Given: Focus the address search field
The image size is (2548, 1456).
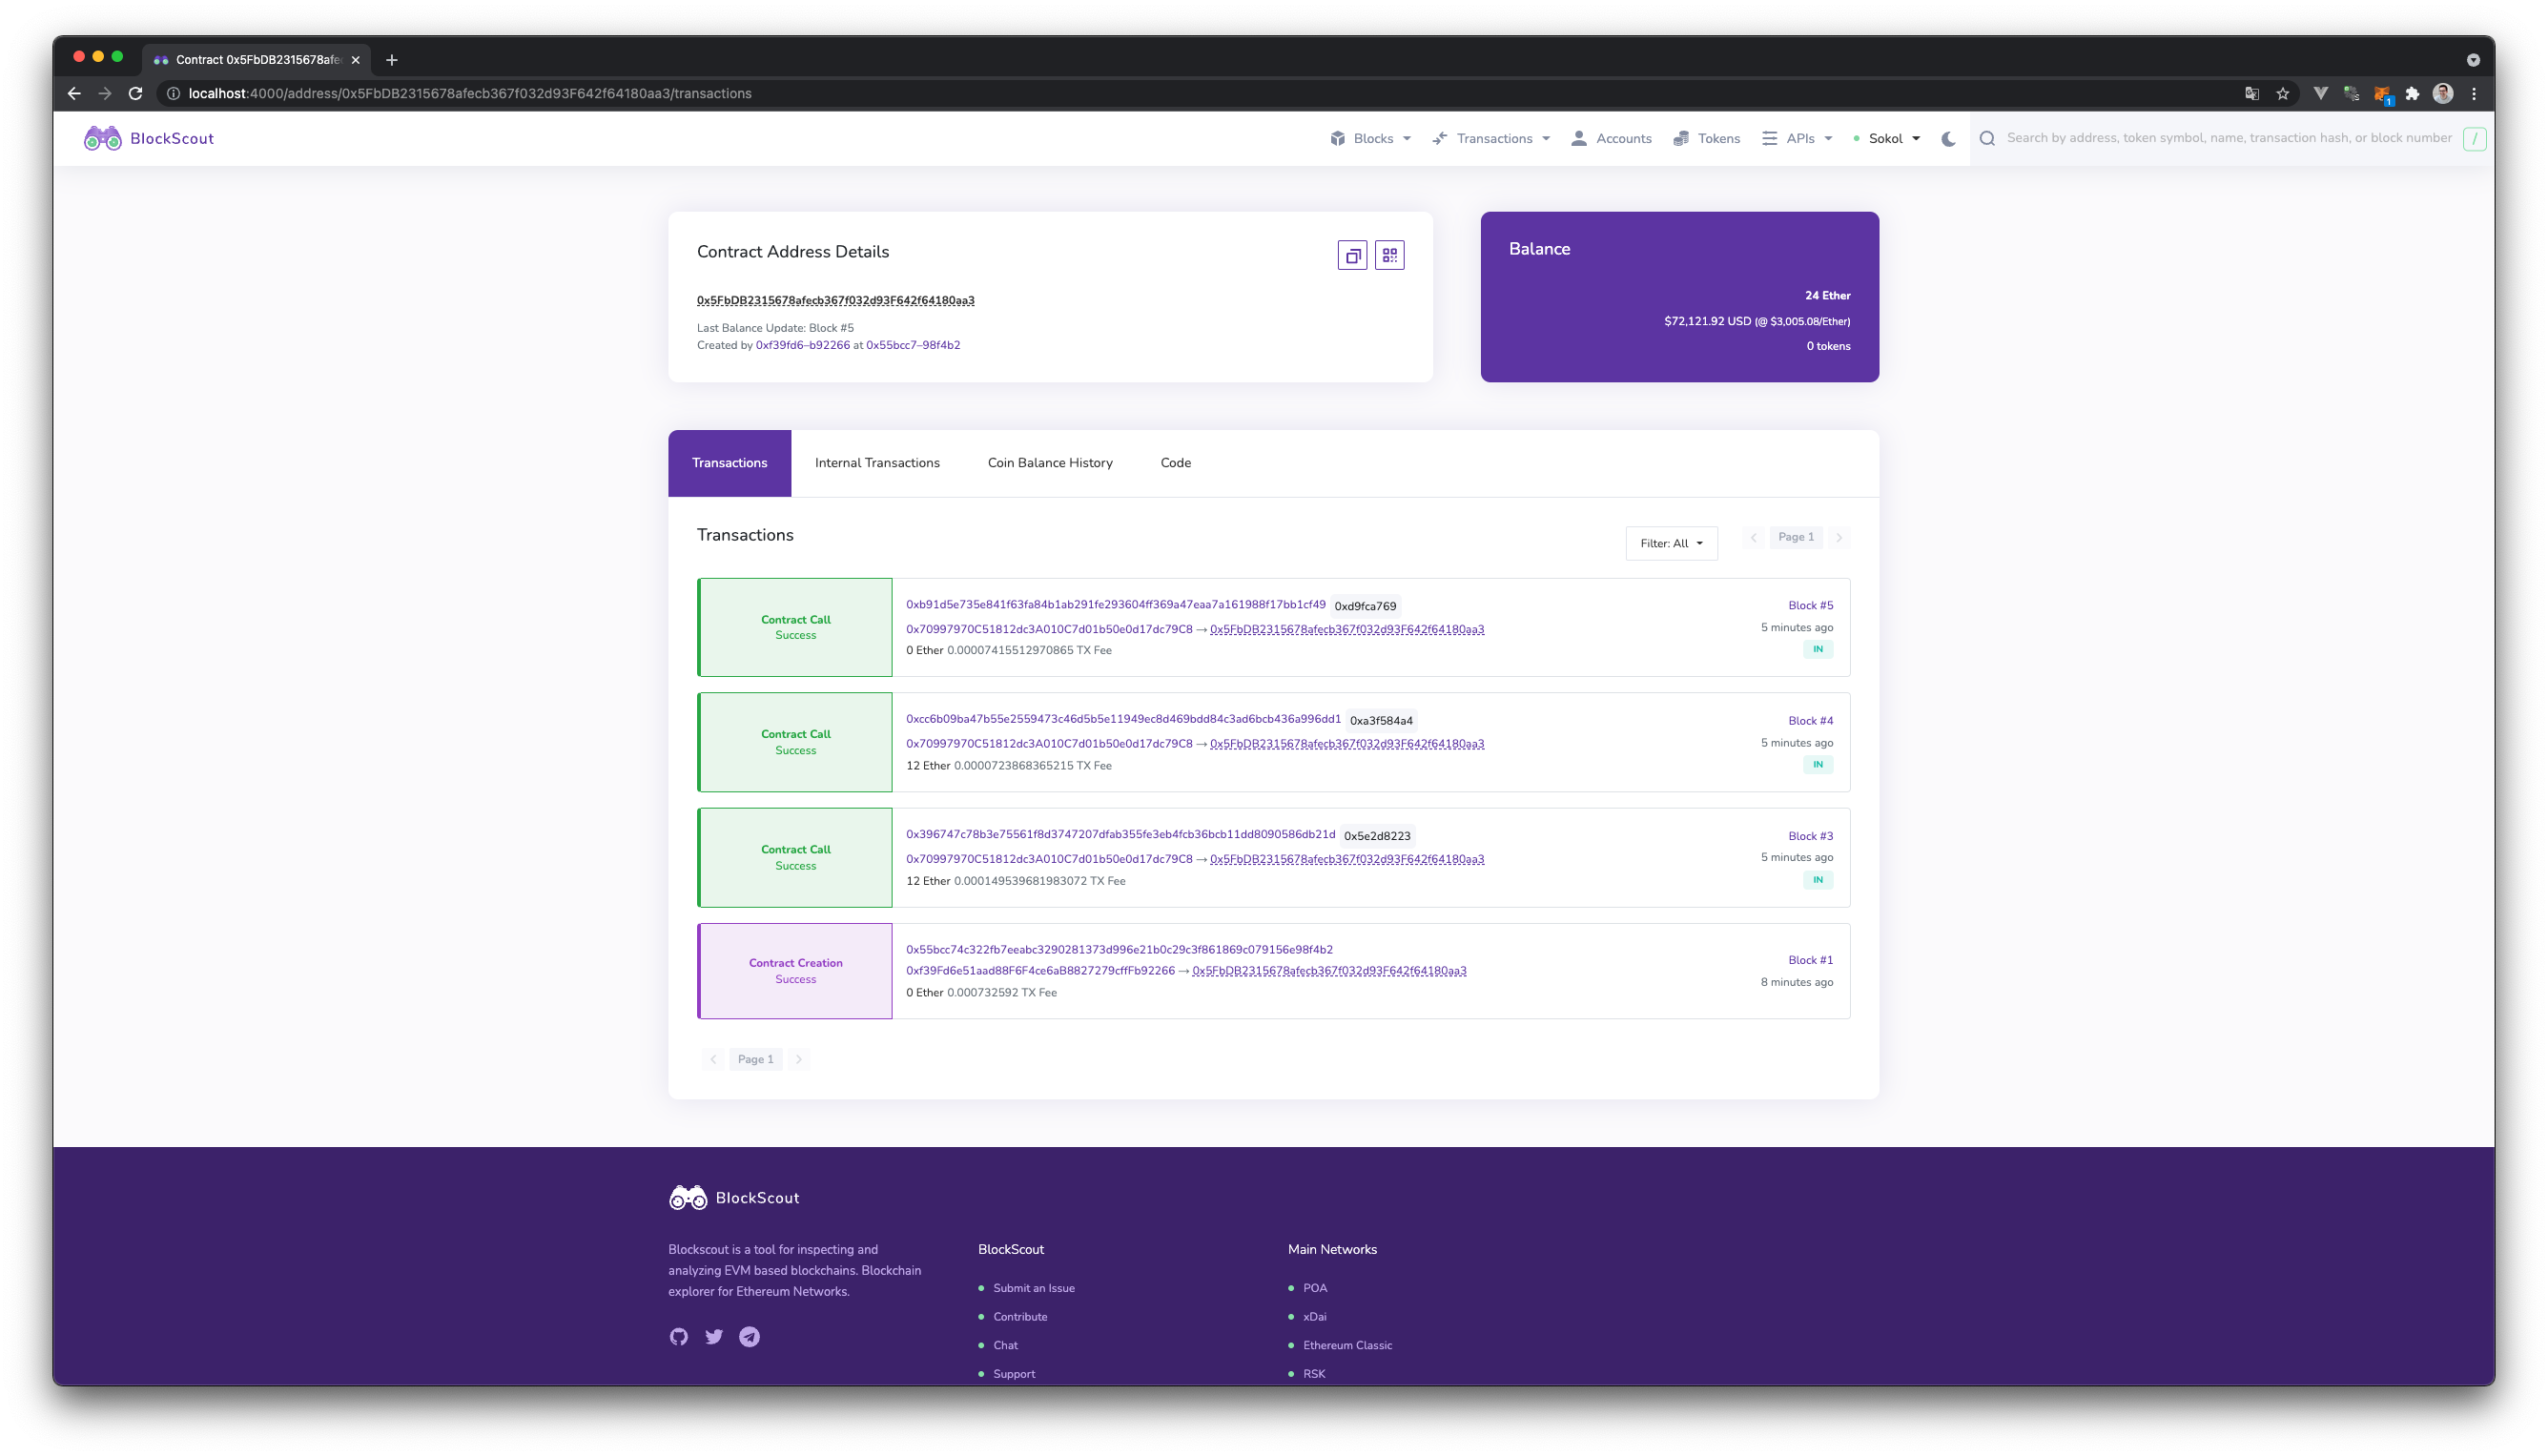Looking at the screenshot, I should coord(2228,139).
